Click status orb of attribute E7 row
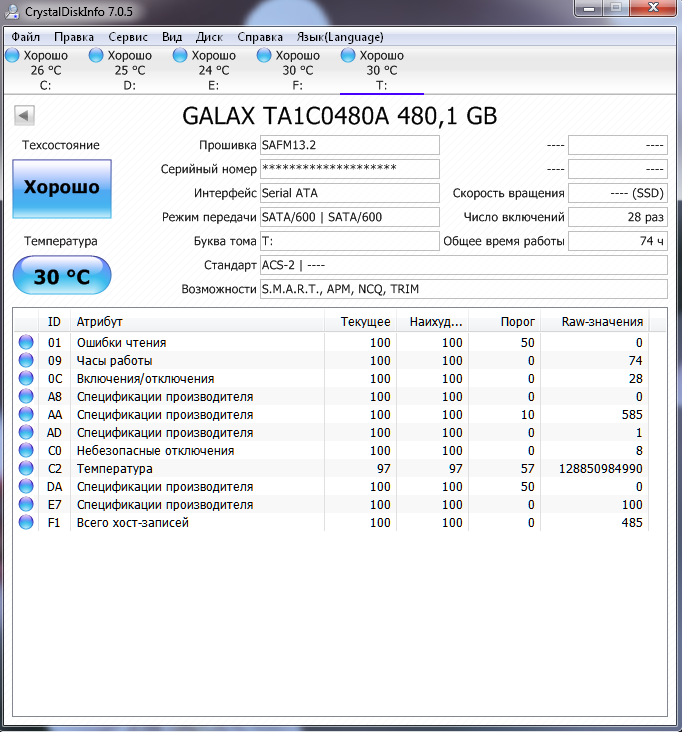 pos(26,504)
